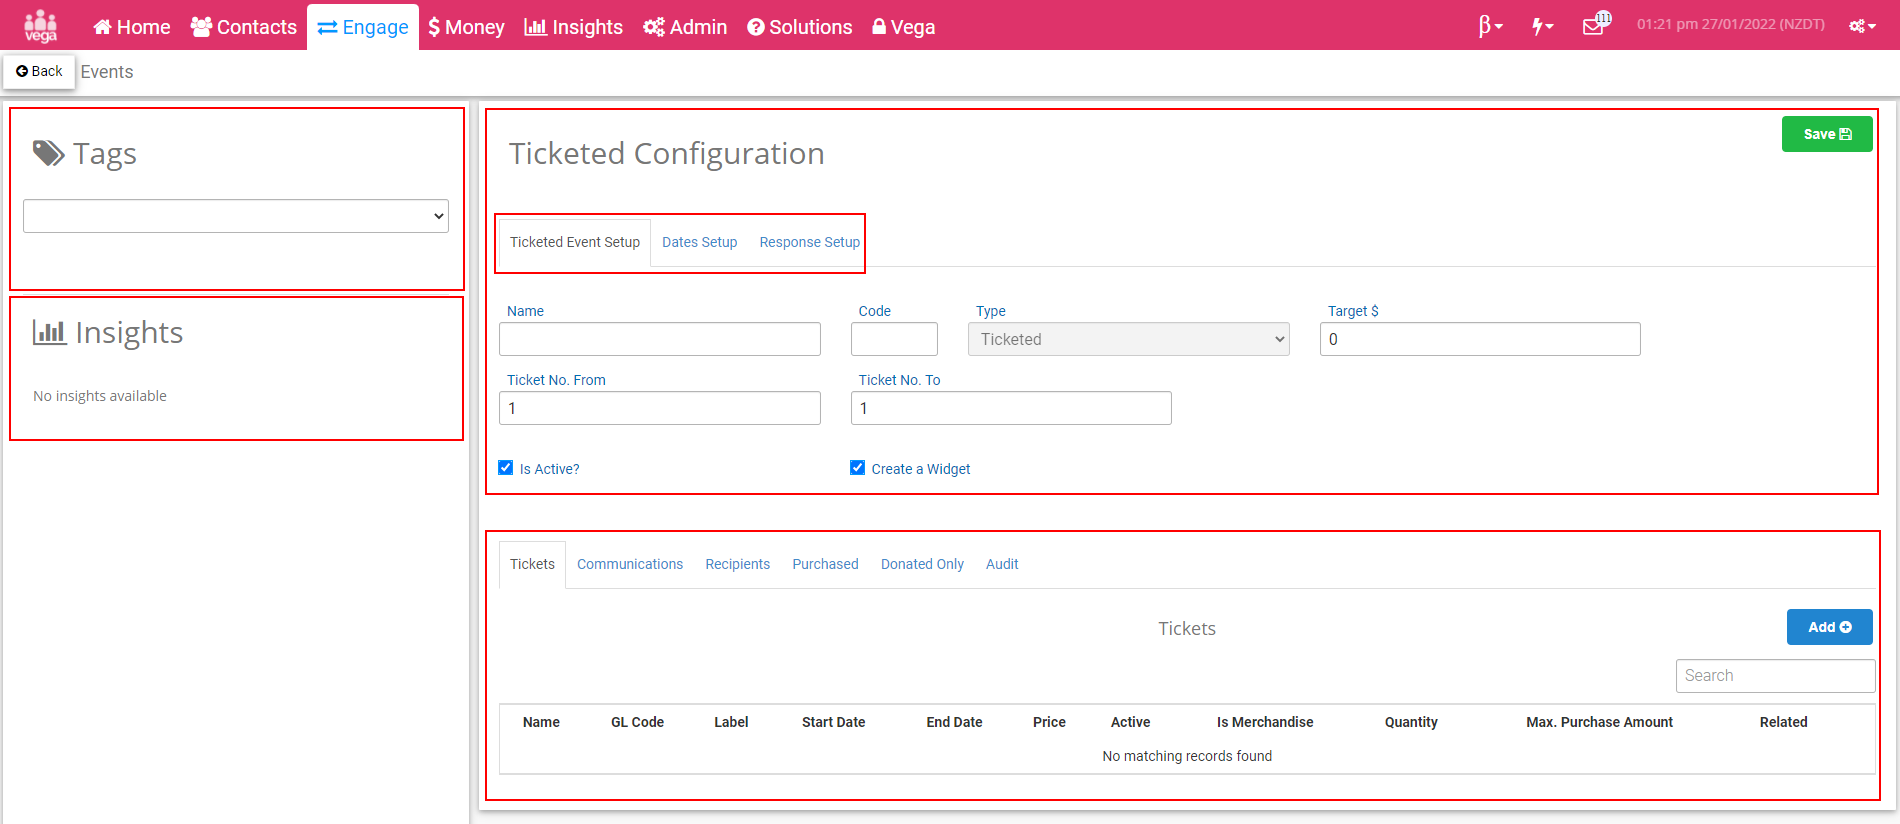Sort by Max. Purchase Amount column
The height and width of the screenshot is (824, 1900).
[x=1599, y=722]
